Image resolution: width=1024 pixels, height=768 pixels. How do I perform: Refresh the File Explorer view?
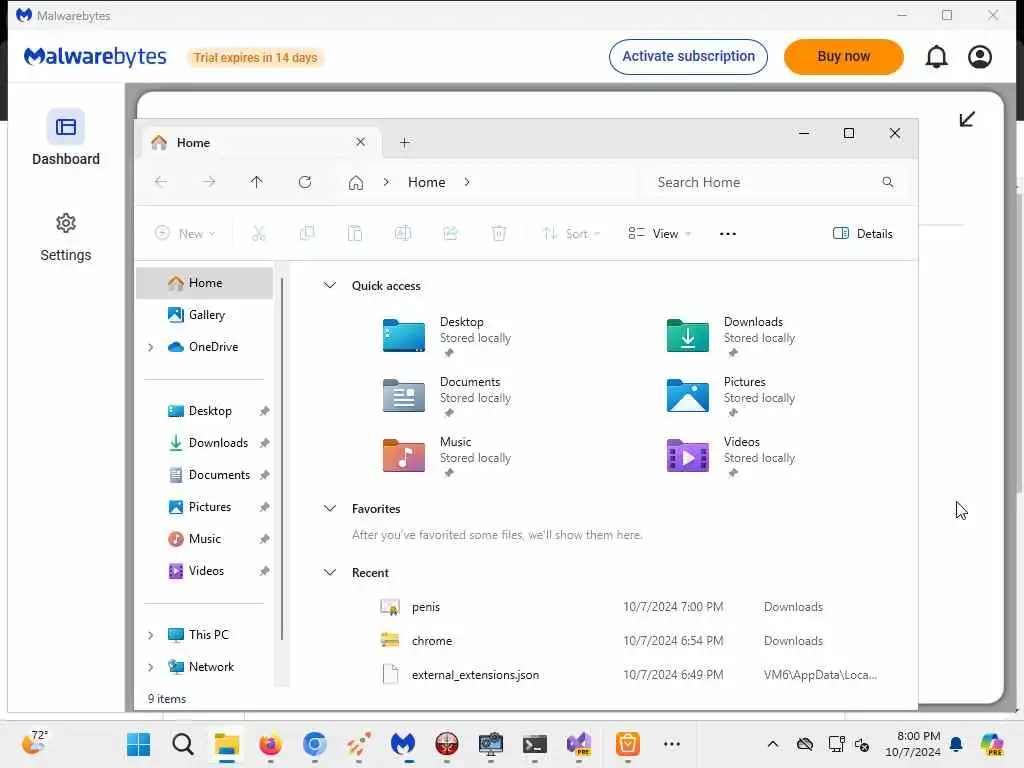305,182
